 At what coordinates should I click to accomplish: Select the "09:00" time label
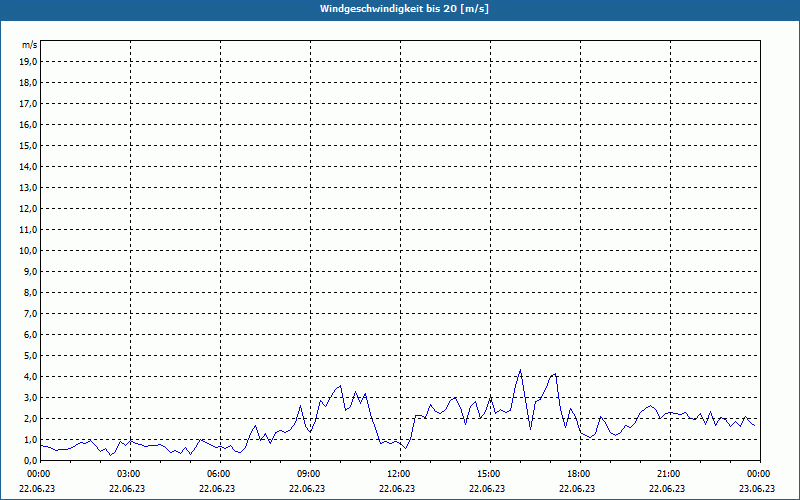coord(310,474)
